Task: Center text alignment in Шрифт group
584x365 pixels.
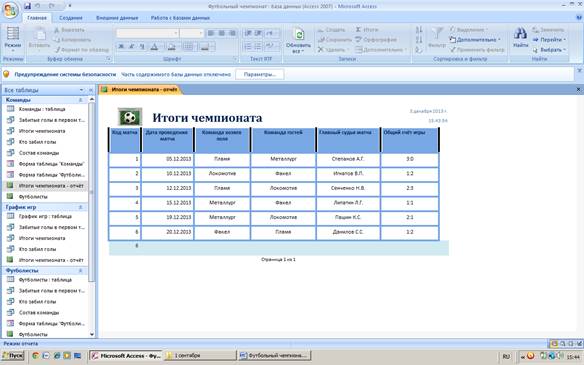Action: click(221, 33)
